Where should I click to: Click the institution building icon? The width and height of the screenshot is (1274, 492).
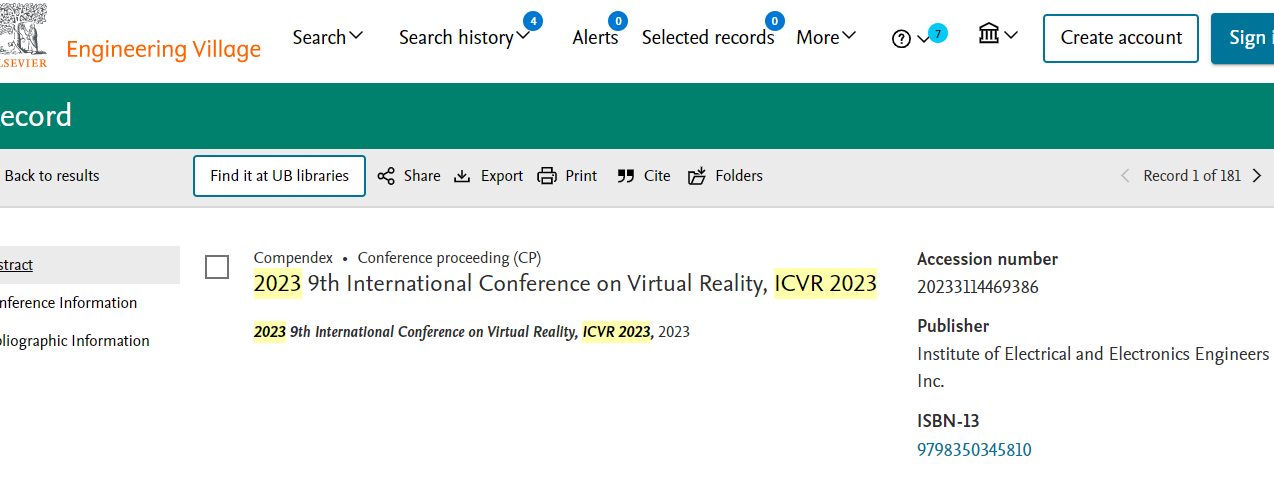(989, 35)
